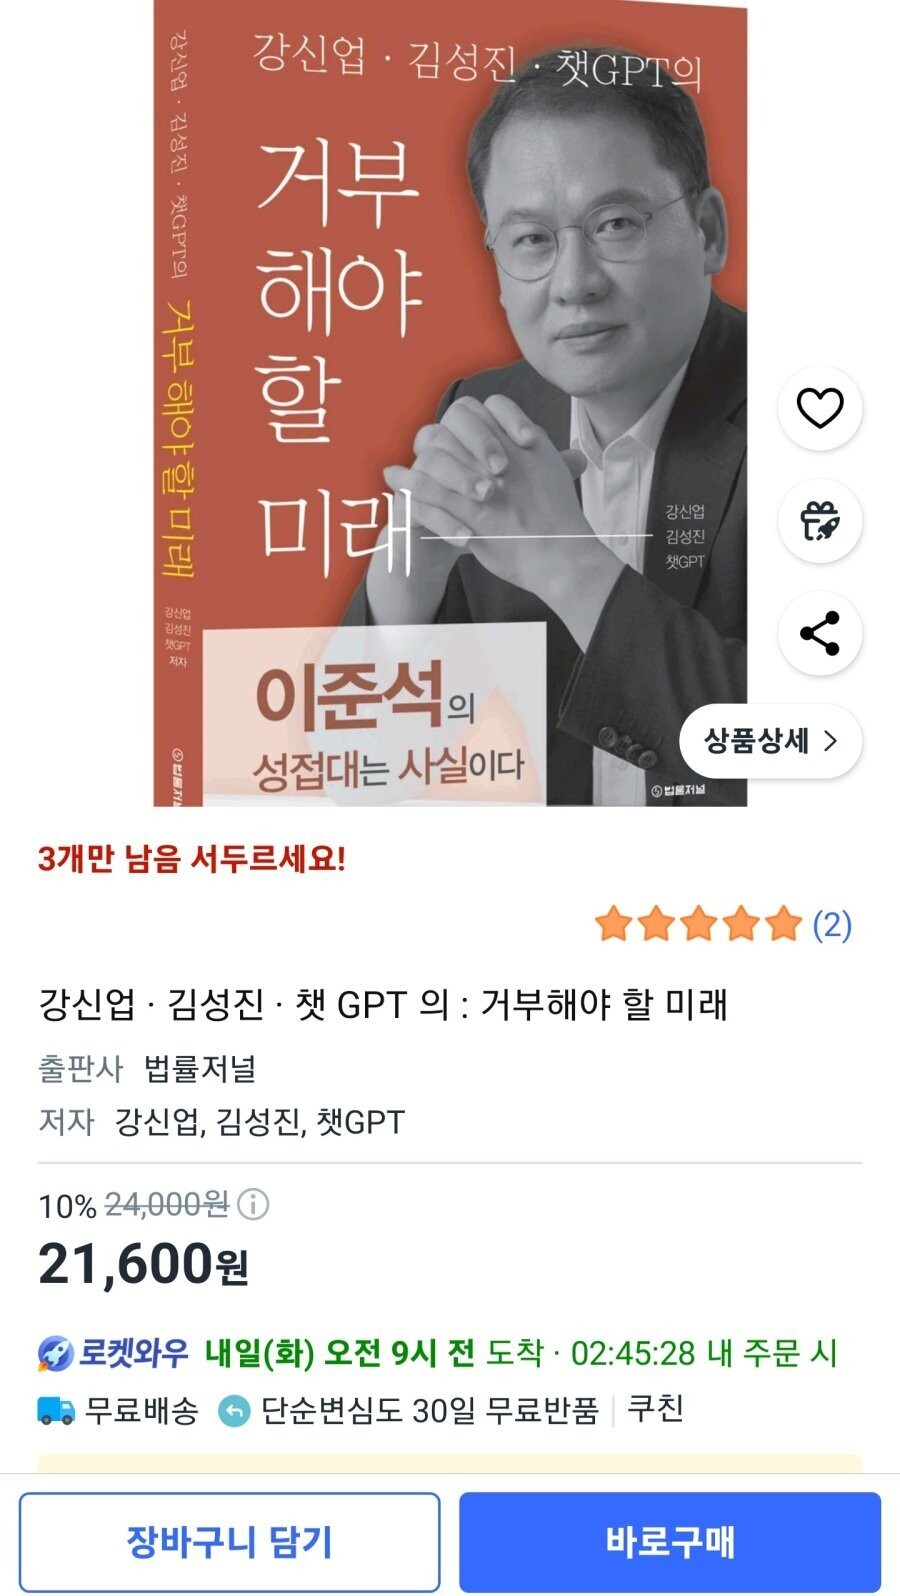Tap the 쿠친 delivery label
This screenshot has width=900, height=1596.
pos(655,1409)
